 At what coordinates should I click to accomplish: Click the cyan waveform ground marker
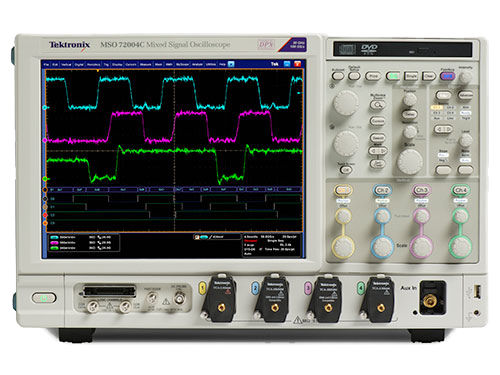(44, 108)
